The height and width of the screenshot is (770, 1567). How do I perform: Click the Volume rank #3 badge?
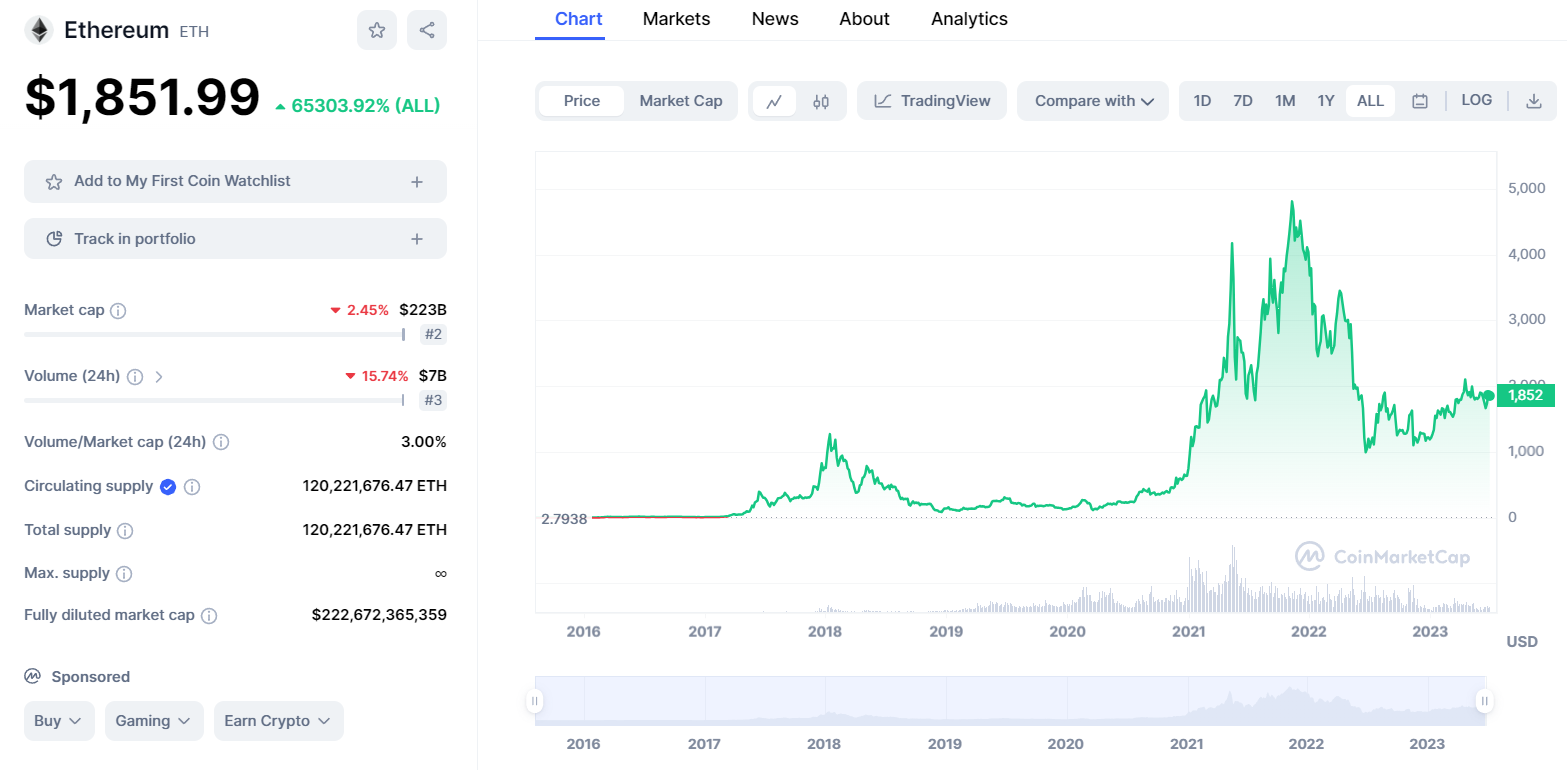click(433, 400)
